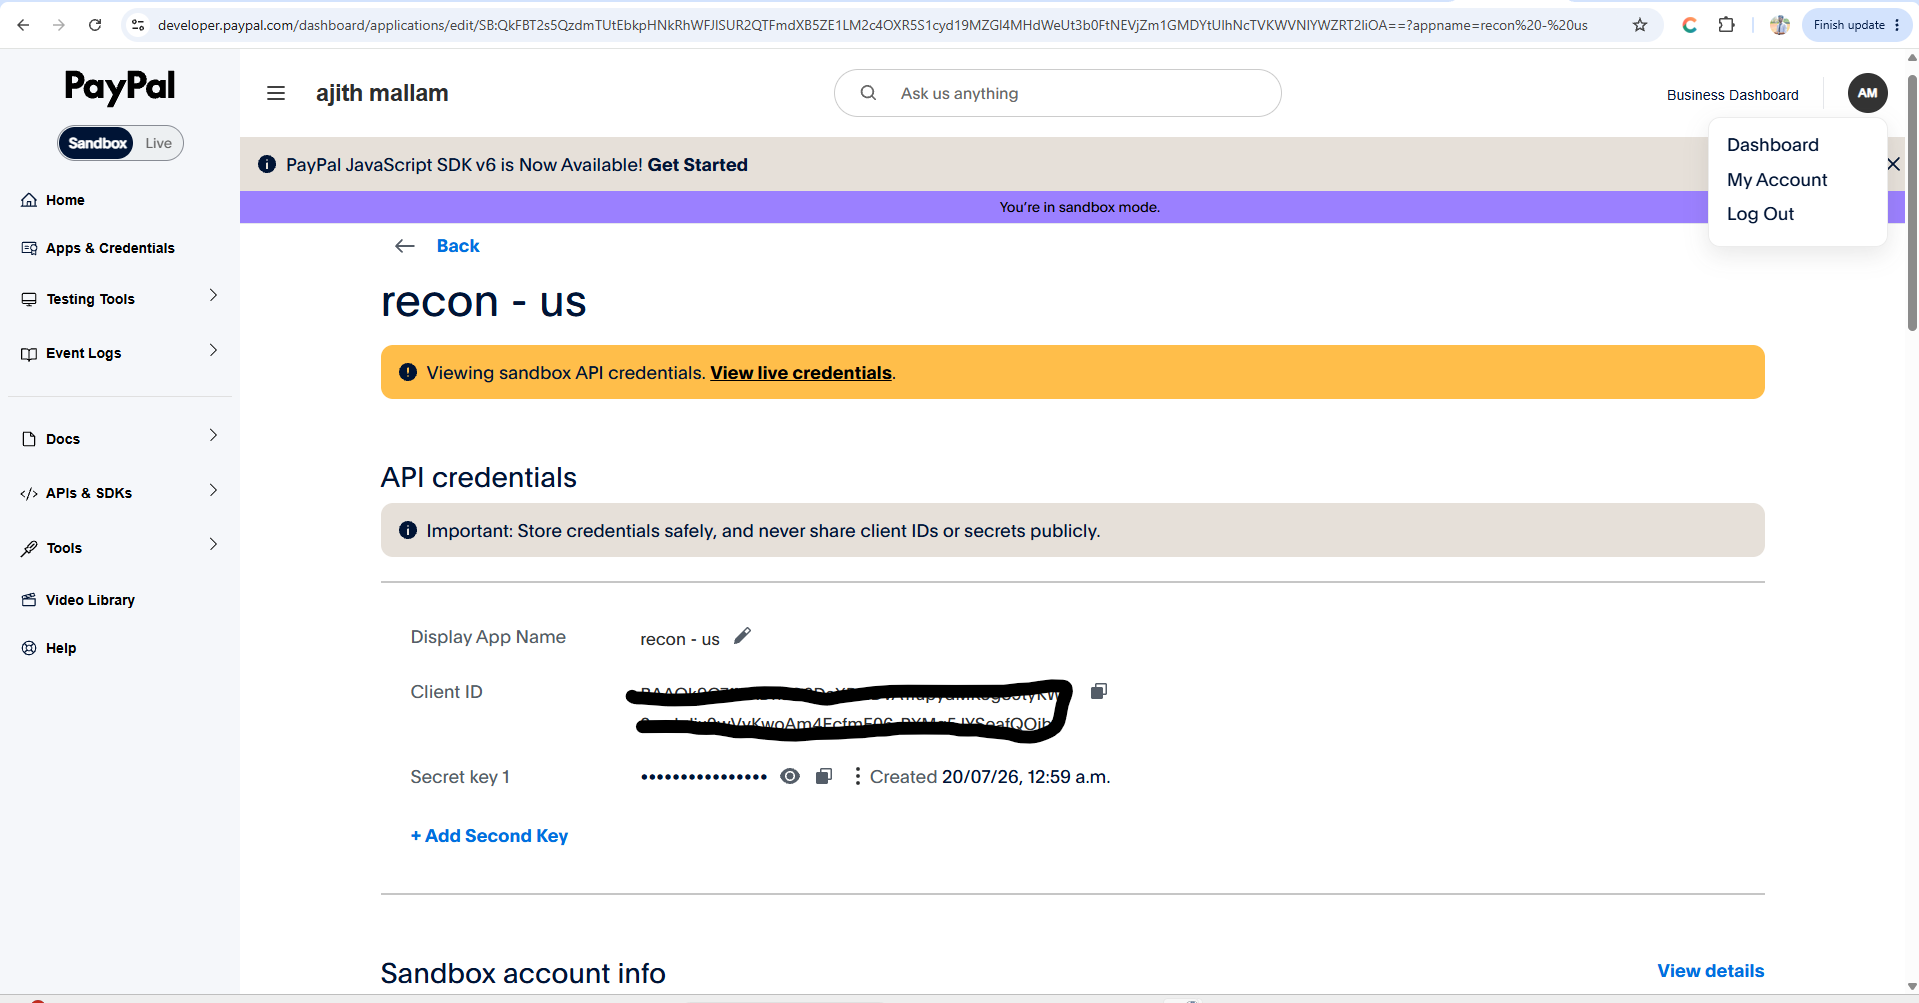Click the Tools wrench icon
This screenshot has width=1919, height=1003.
[29, 548]
